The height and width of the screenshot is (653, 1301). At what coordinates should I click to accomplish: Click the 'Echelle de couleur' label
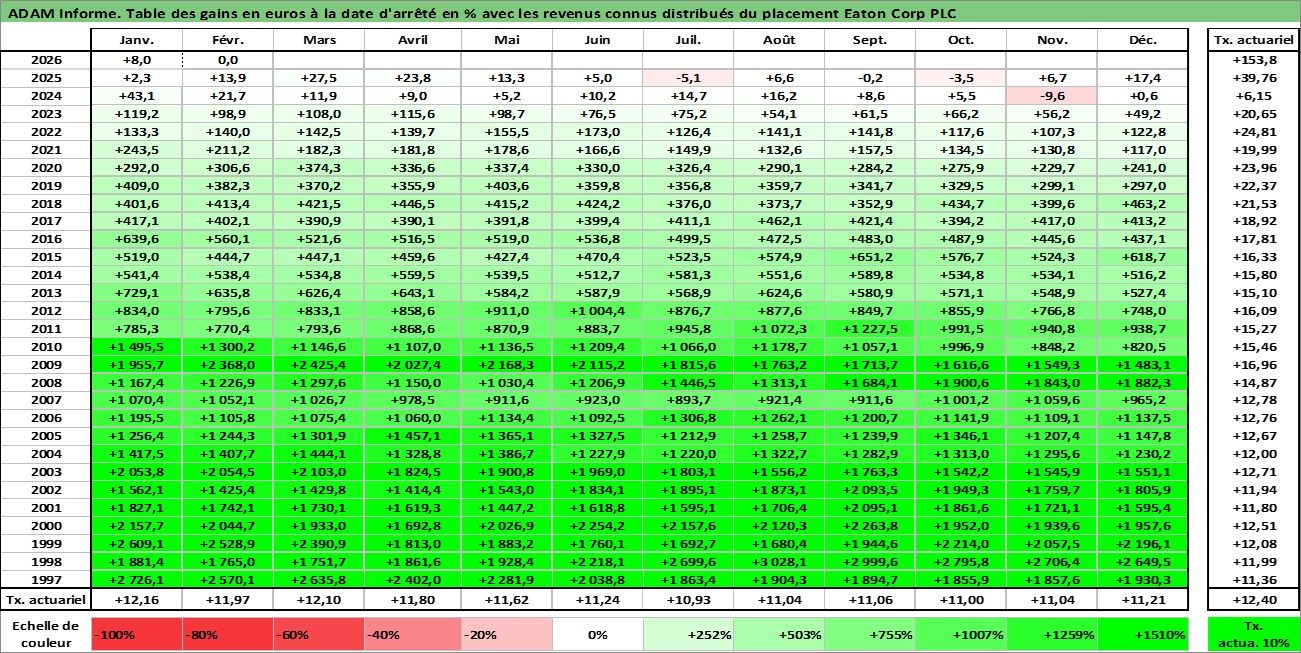coord(45,634)
